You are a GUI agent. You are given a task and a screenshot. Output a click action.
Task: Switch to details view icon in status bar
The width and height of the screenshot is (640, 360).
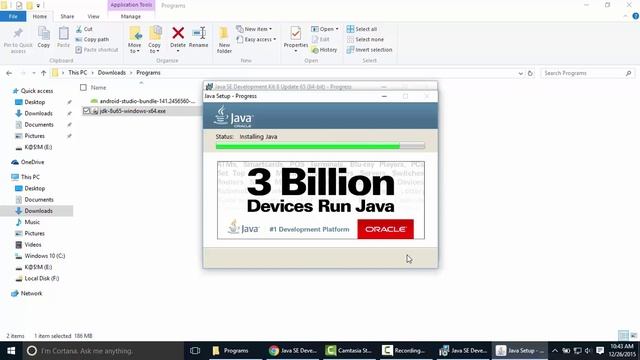pos(623,336)
